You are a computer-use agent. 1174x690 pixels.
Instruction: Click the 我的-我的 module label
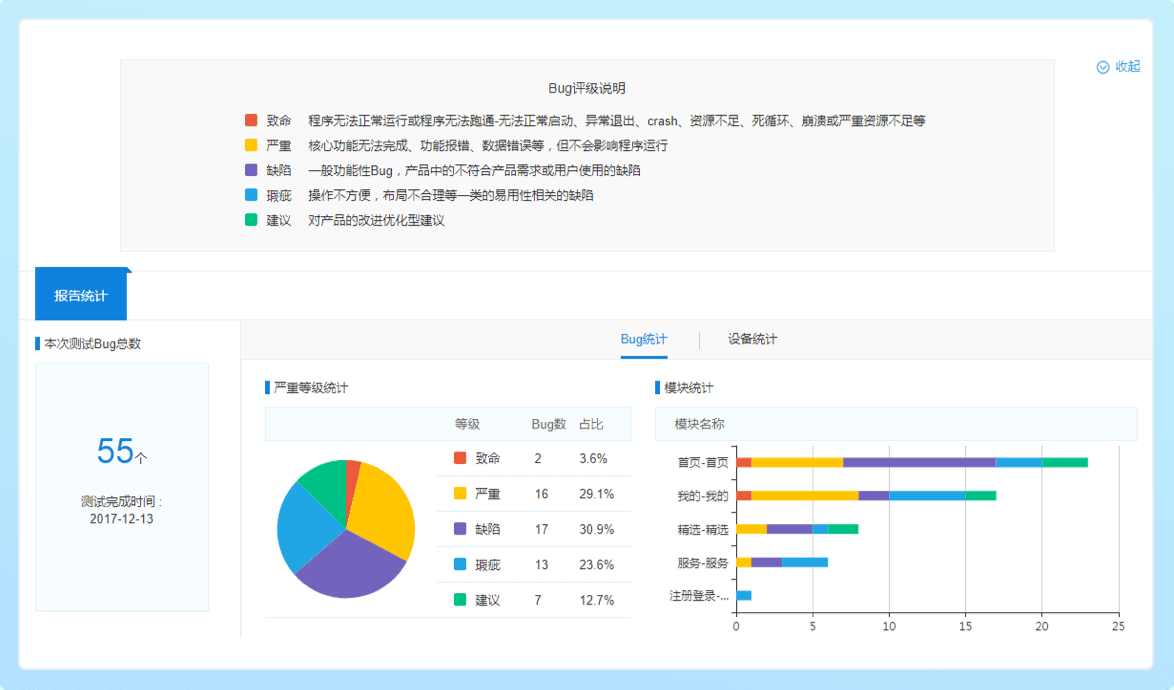(702, 495)
